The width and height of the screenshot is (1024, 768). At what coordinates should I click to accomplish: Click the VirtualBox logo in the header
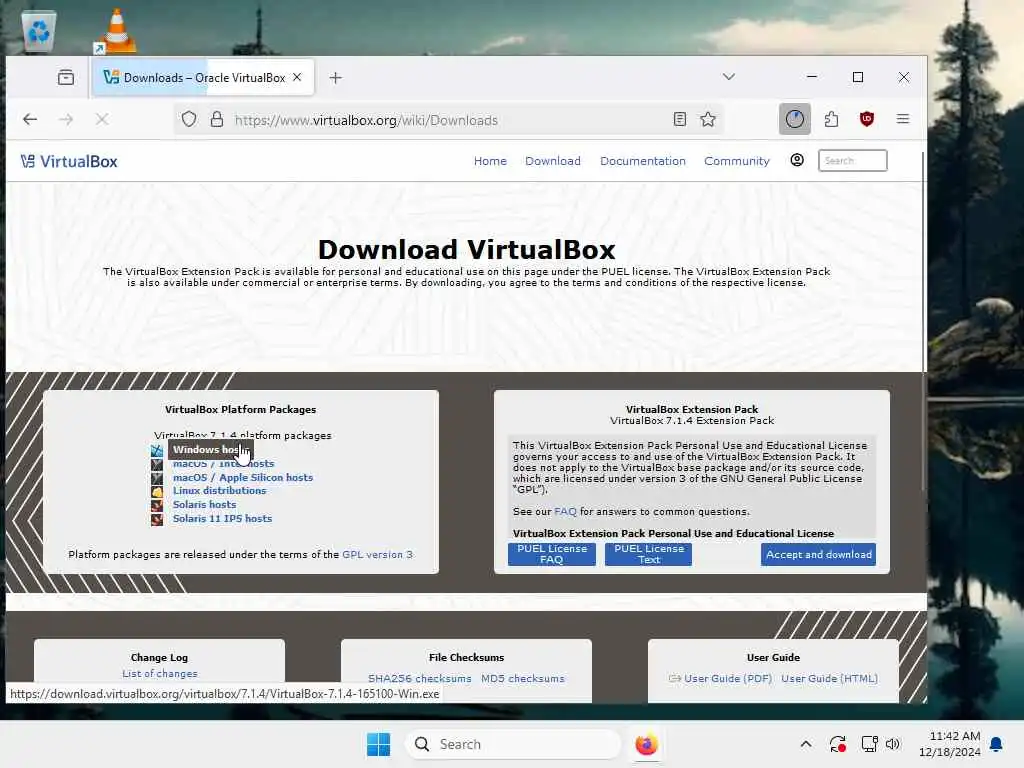click(x=69, y=161)
